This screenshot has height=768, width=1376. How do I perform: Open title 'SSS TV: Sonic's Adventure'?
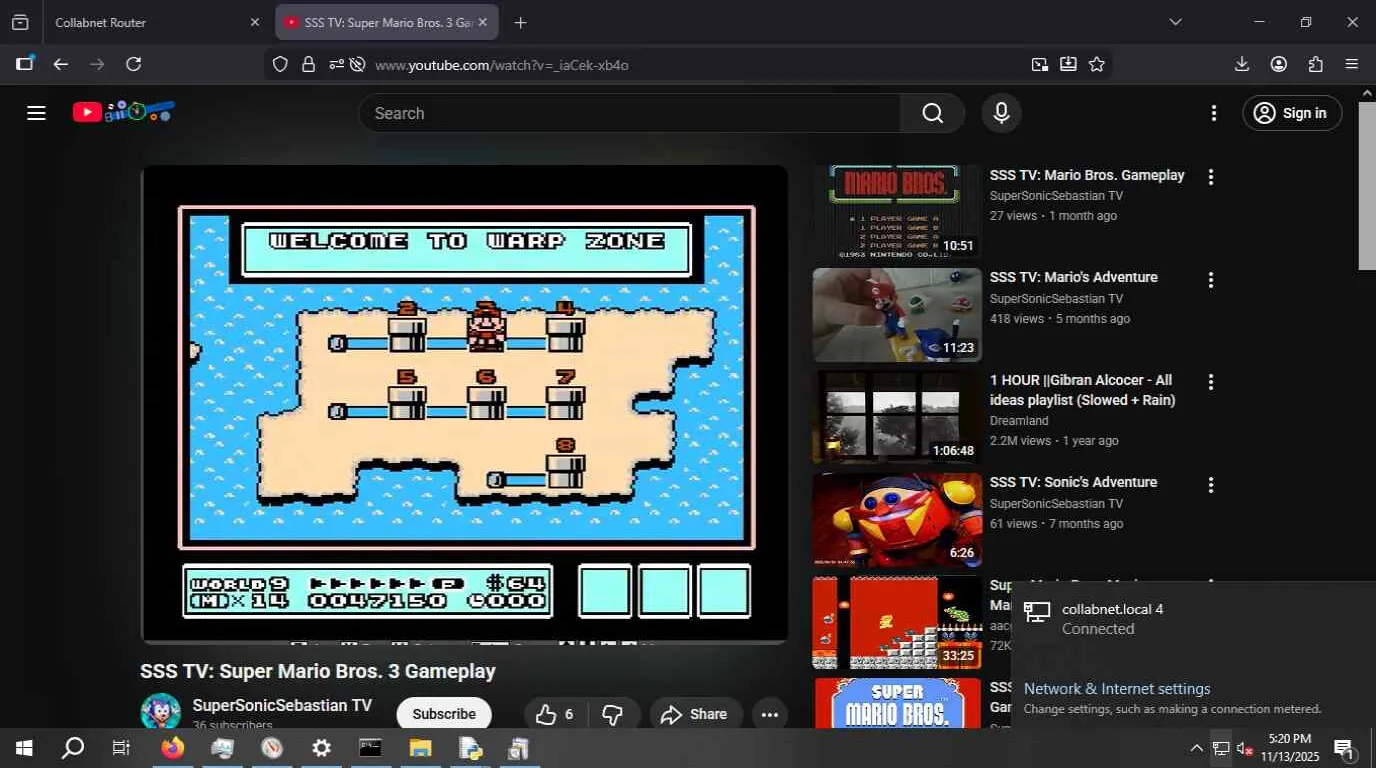point(1074,482)
